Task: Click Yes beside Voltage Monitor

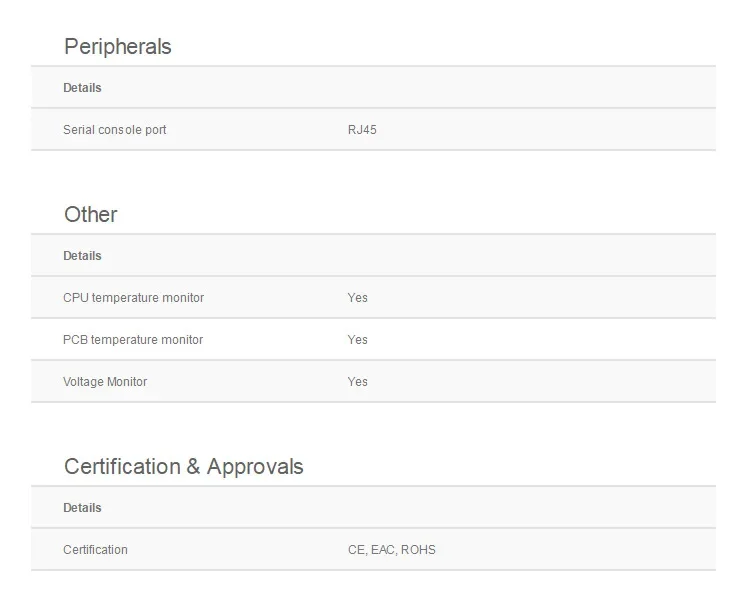Action: tap(357, 382)
